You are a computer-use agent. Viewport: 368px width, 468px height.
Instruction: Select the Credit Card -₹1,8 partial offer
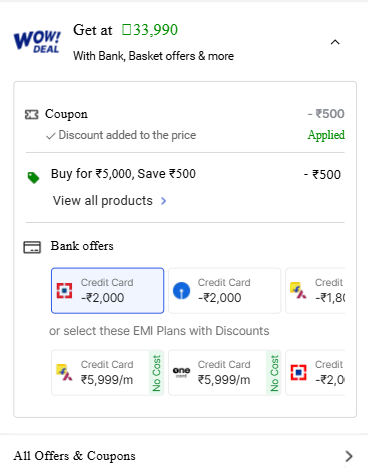tap(315, 291)
